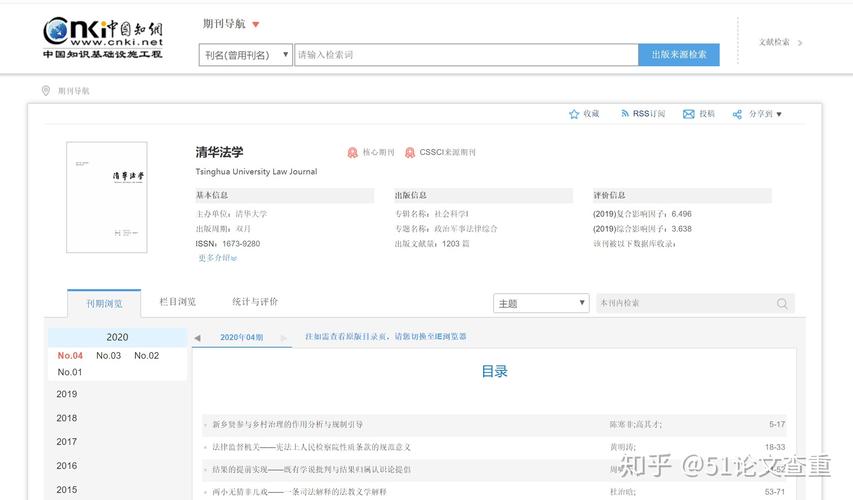This screenshot has height=500, width=853.
Task: Open the article starting with 两小无猜非儿戏
Action: click(x=299, y=492)
